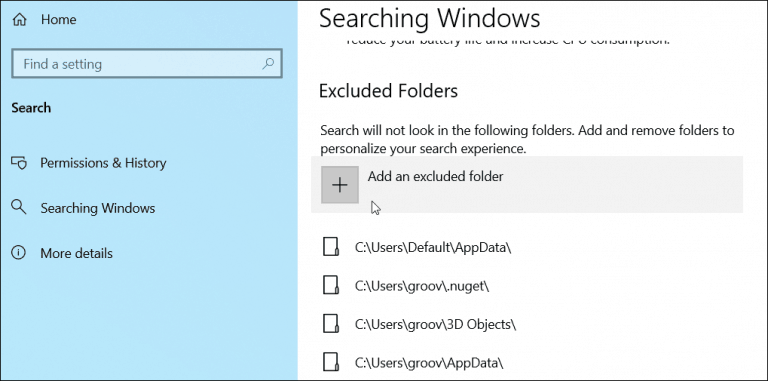This screenshot has width=768, height=381.
Task: Click folder icon beside .nuget path
Action: [331, 285]
